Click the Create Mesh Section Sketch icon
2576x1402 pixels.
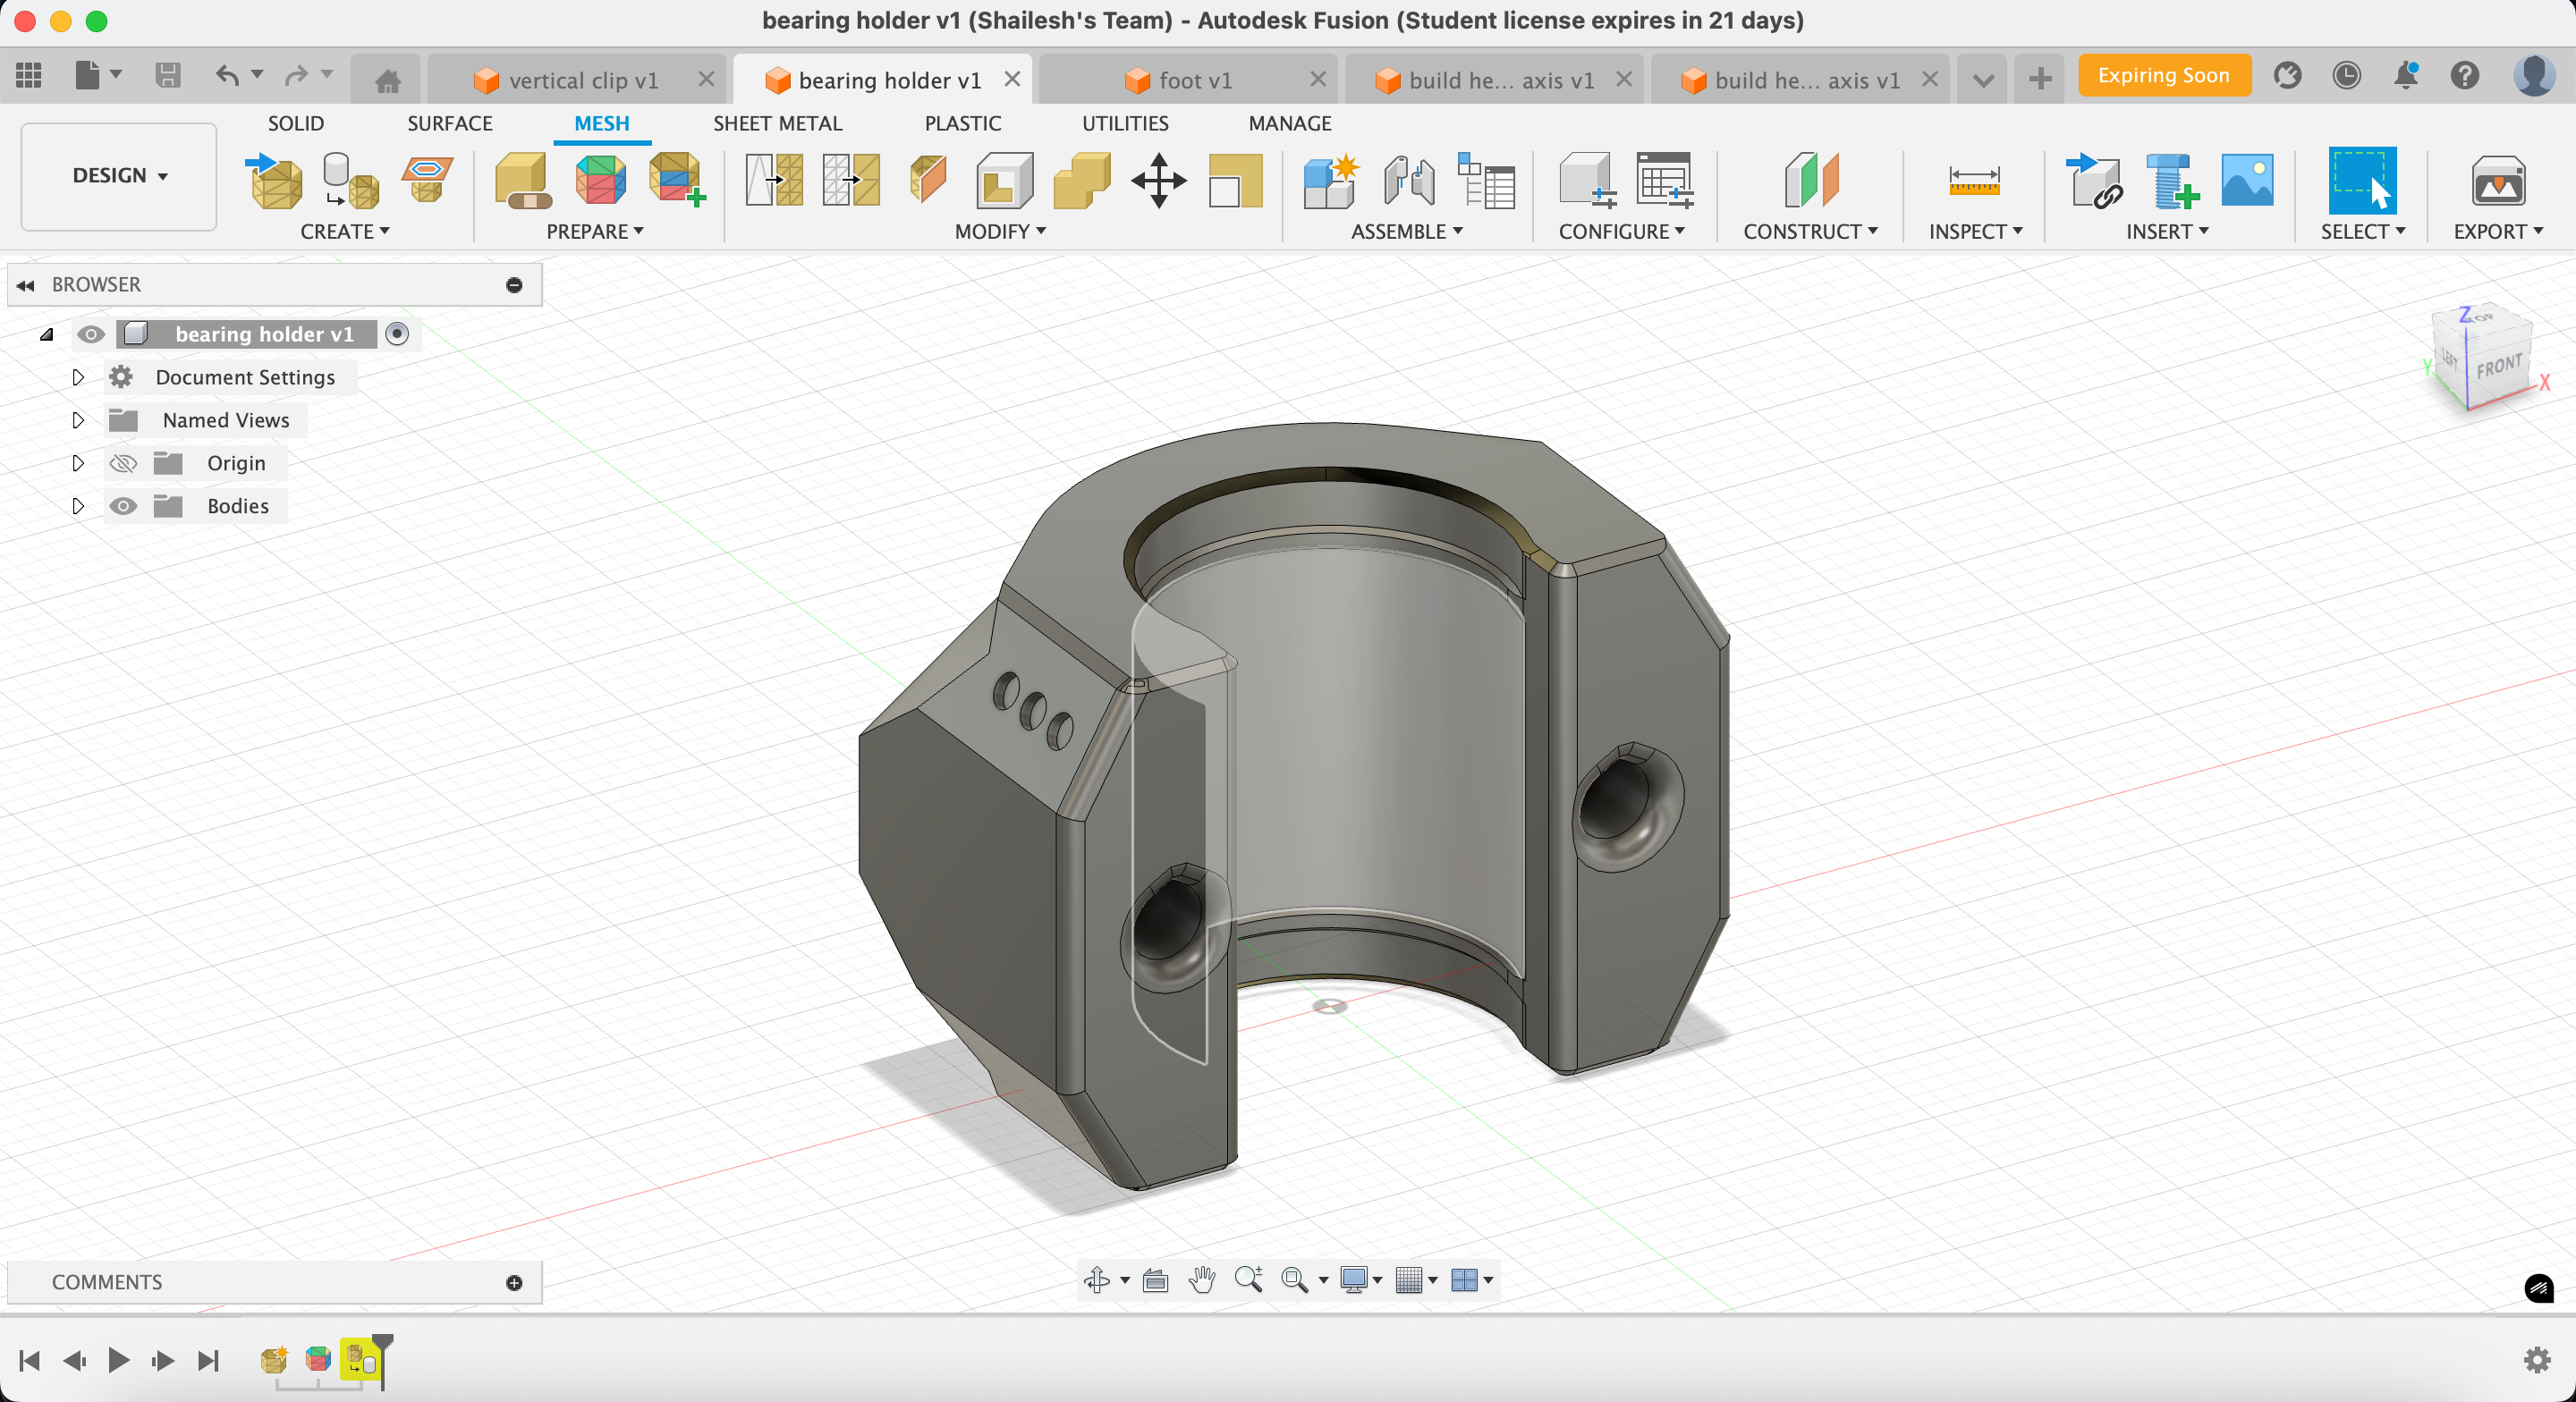coord(427,179)
